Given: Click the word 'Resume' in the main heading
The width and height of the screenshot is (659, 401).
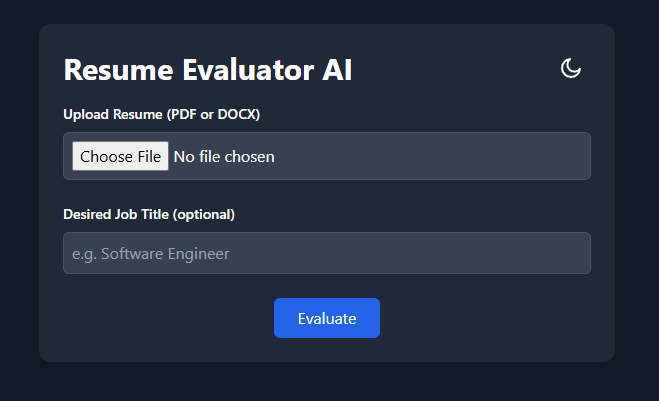Looking at the screenshot, I should click(119, 70).
